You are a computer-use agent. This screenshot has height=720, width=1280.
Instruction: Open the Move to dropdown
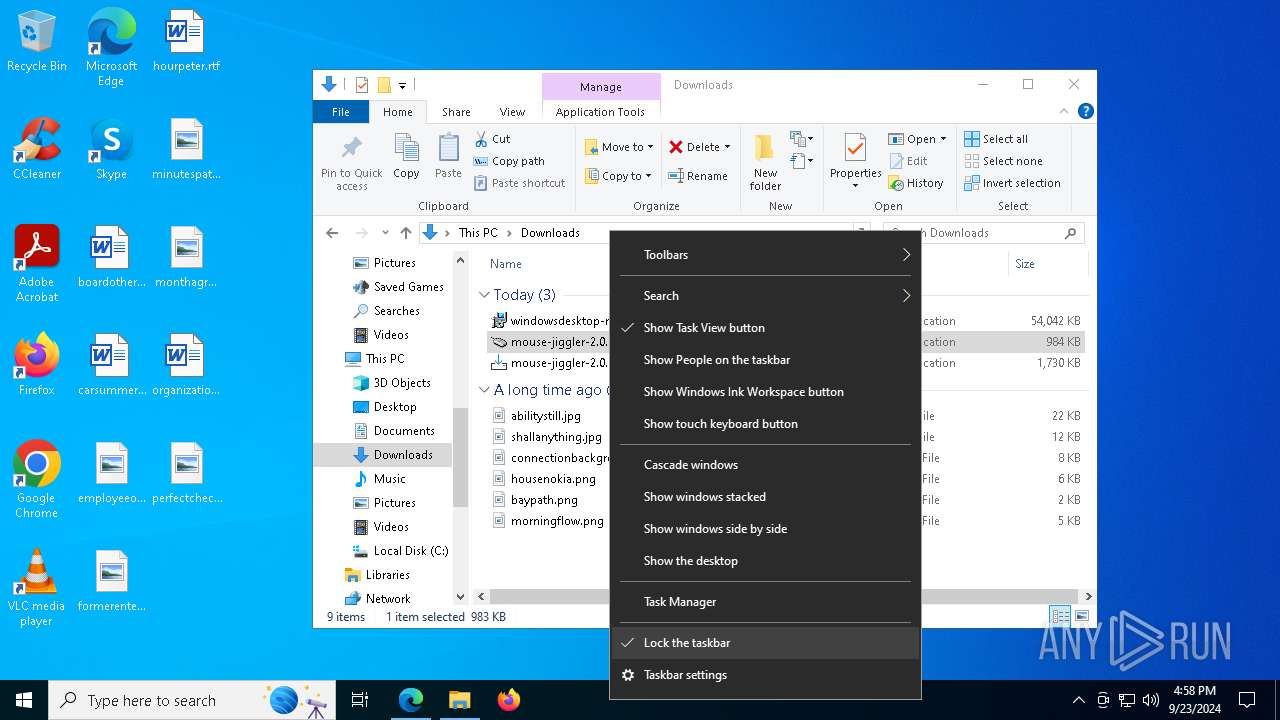pyautogui.click(x=619, y=147)
